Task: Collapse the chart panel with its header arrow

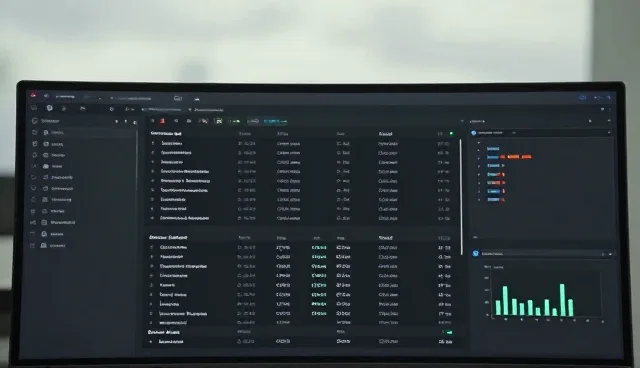Action: [610, 254]
